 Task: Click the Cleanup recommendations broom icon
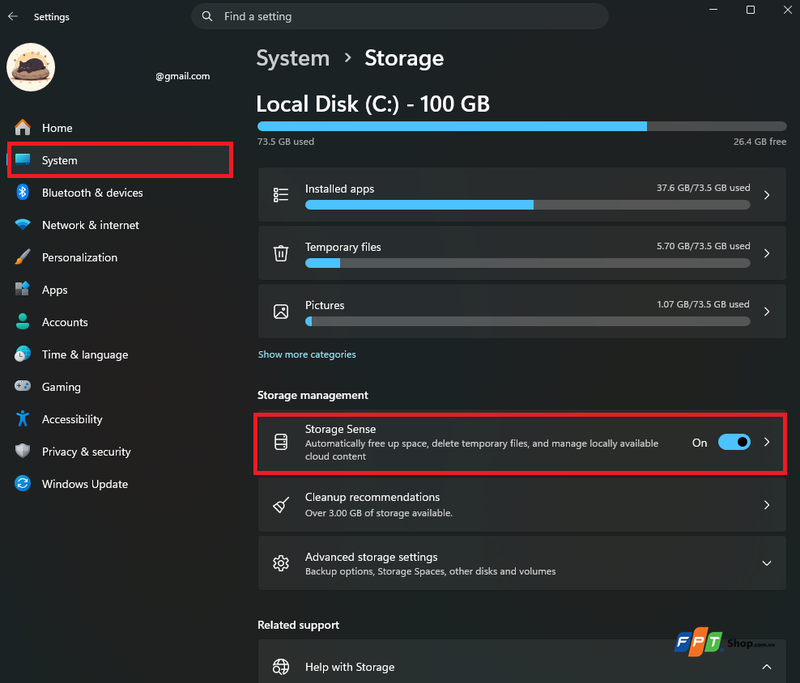click(x=281, y=505)
